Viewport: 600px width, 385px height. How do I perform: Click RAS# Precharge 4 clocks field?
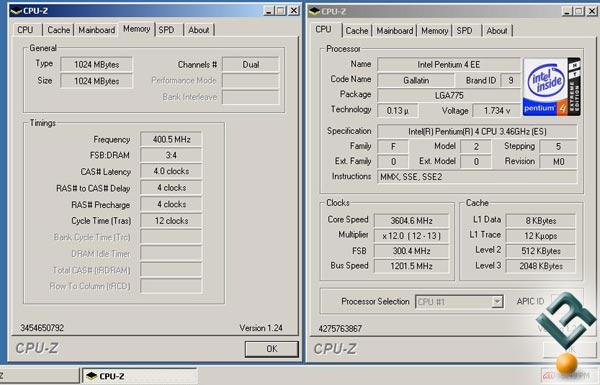click(x=171, y=204)
